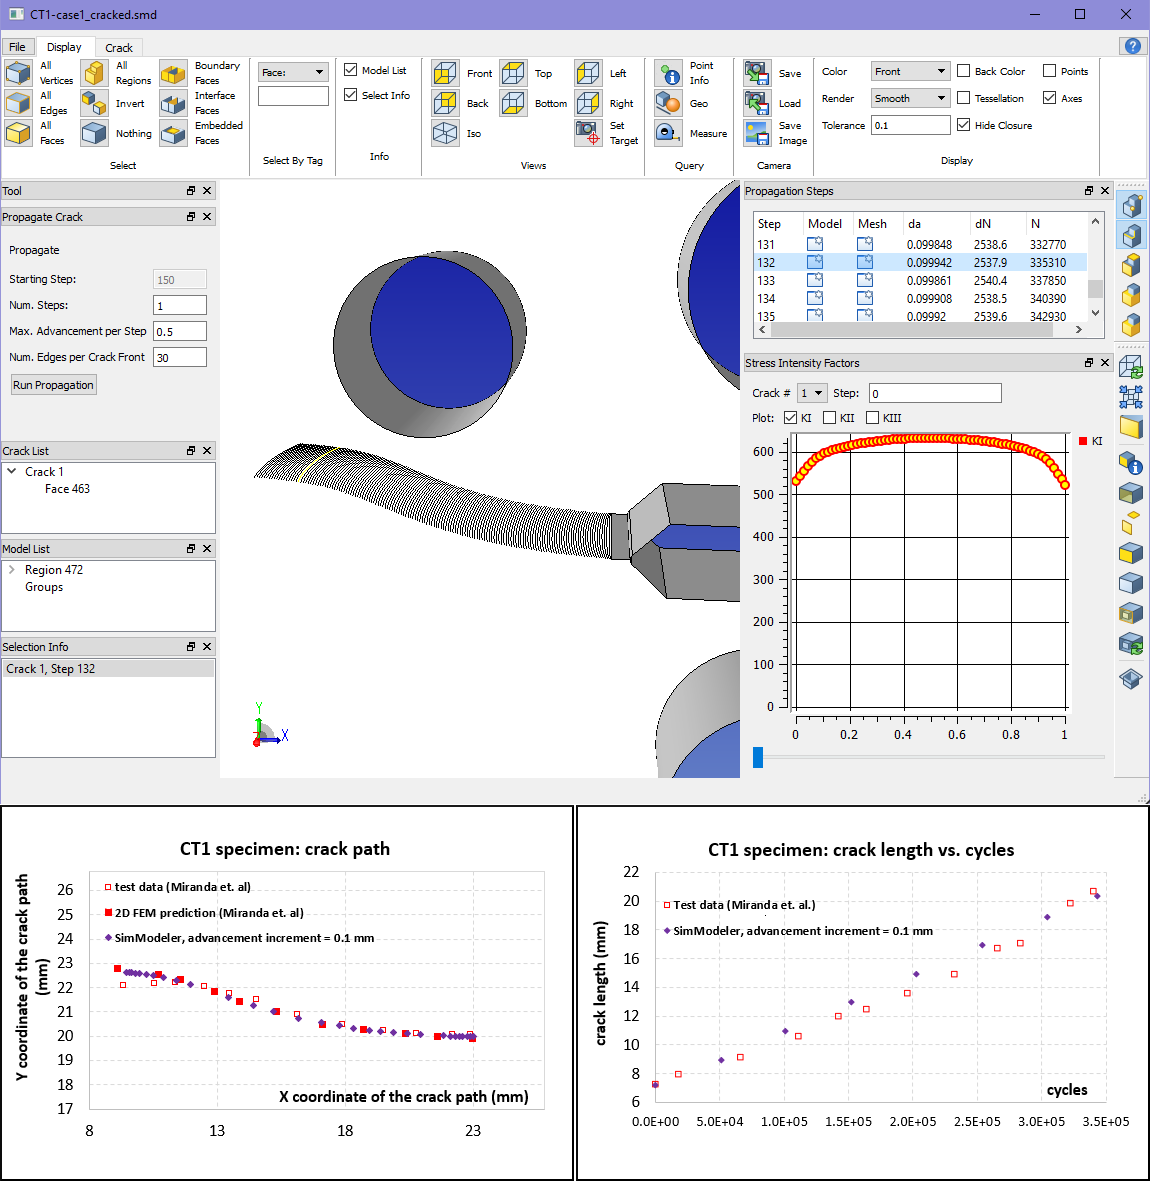Image resolution: width=1150 pixels, height=1181 pixels.
Task: Click the step slider handle below plot
Action: pyautogui.click(x=758, y=757)
